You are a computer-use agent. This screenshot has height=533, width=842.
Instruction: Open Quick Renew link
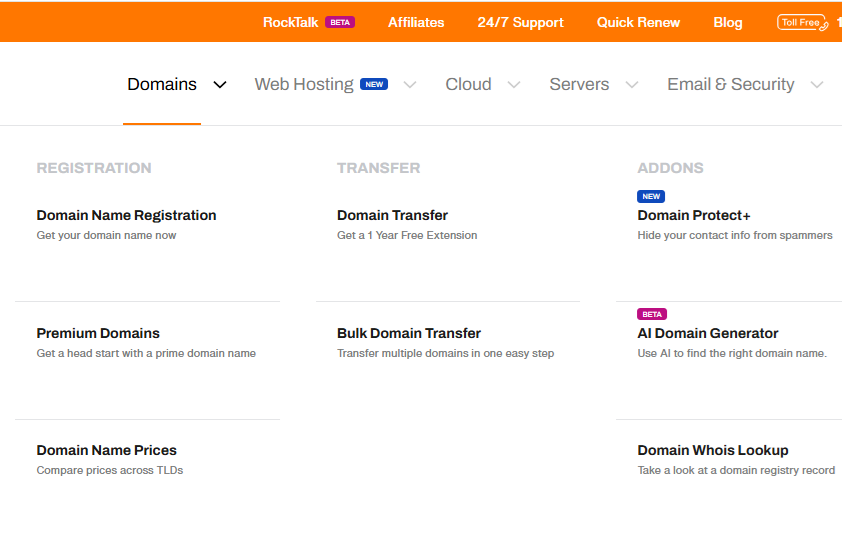[638, 23]
